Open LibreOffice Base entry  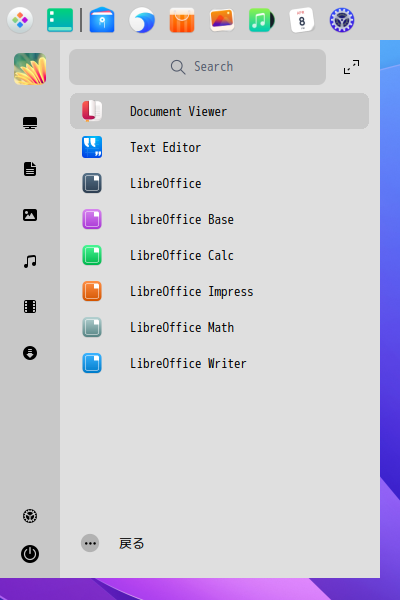pos(219,219)
